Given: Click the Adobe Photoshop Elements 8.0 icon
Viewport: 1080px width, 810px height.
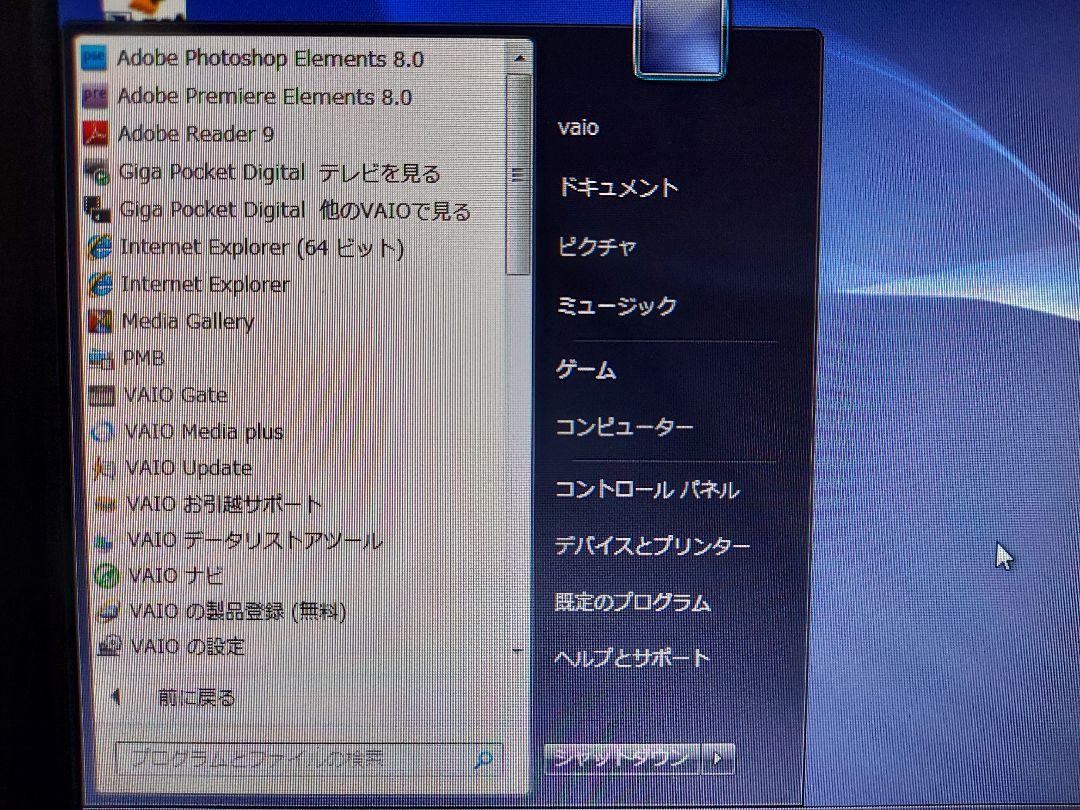Looking at the screenshot, I should pos(93,58).
